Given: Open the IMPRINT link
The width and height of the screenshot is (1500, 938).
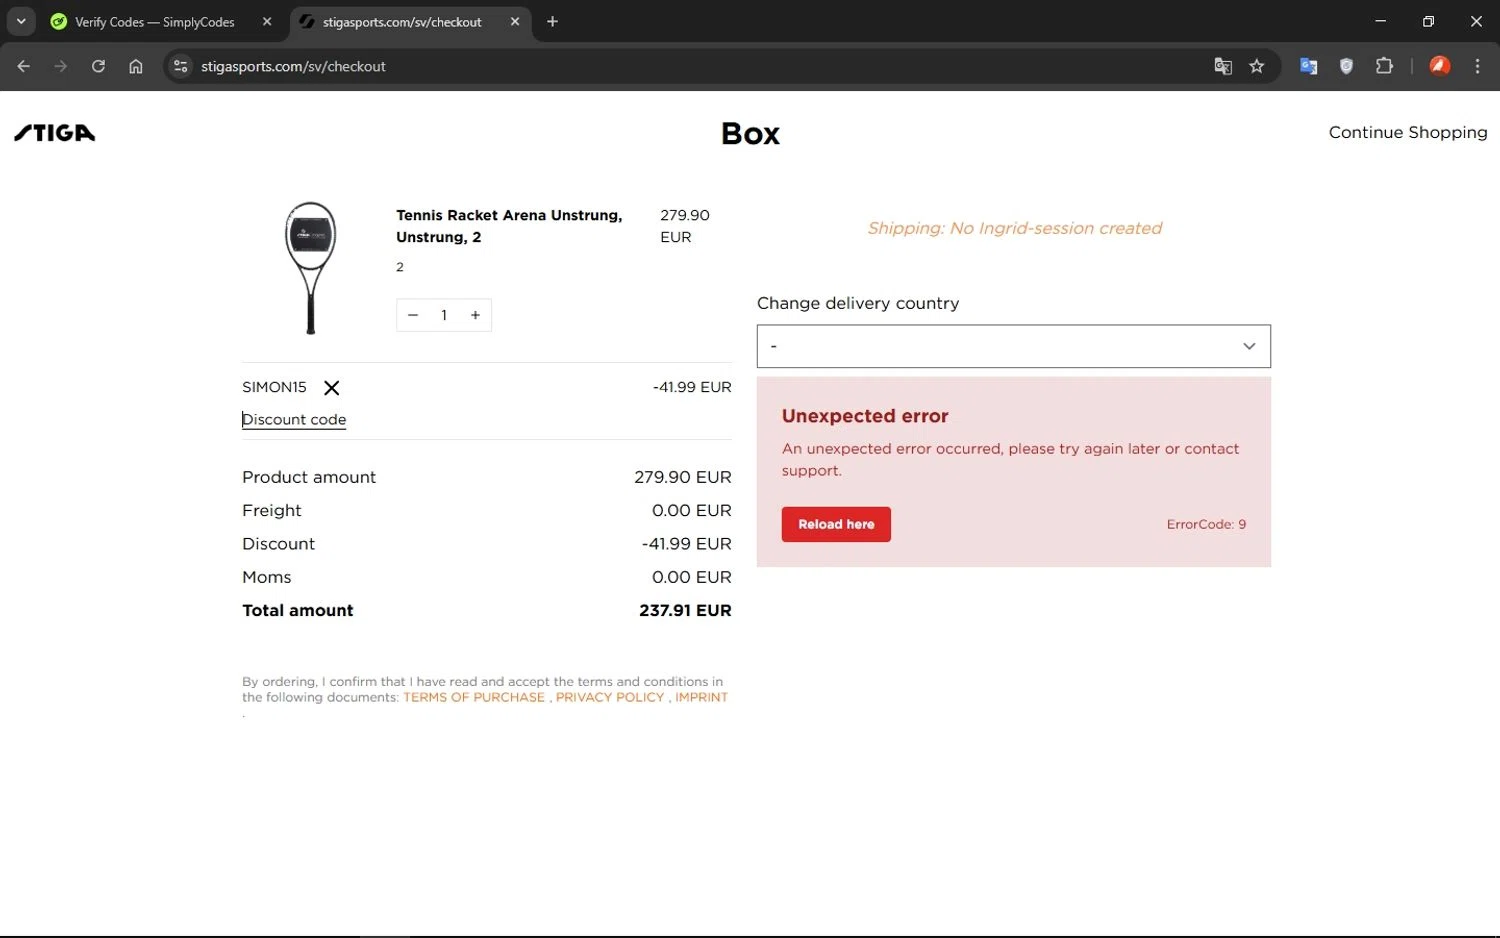Looking at the screenshot, I should point(701,697).
